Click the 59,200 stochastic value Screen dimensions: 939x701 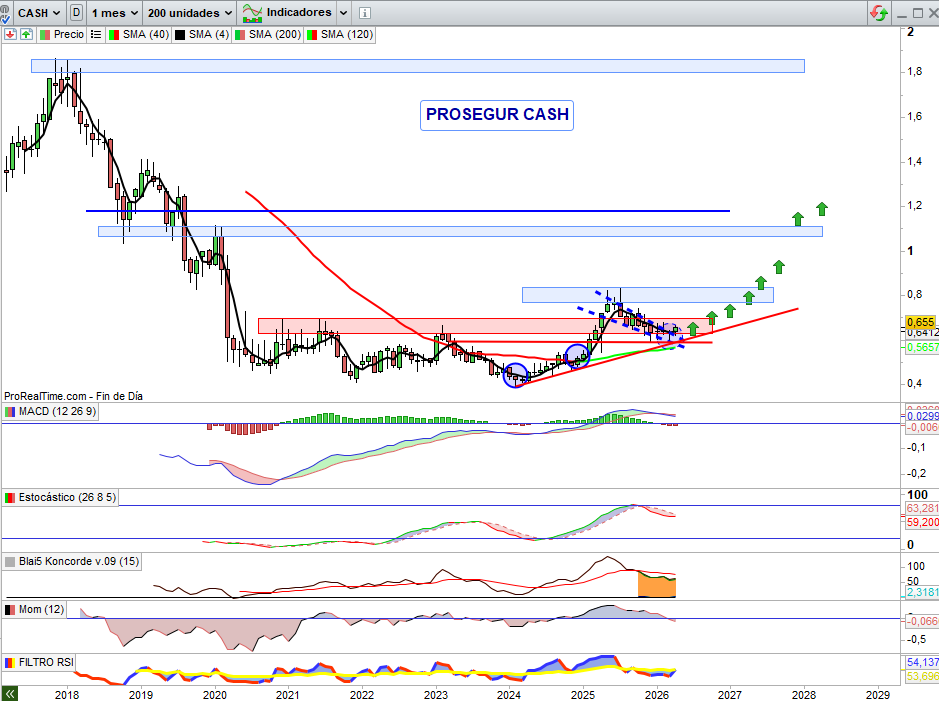pos(922,523)
